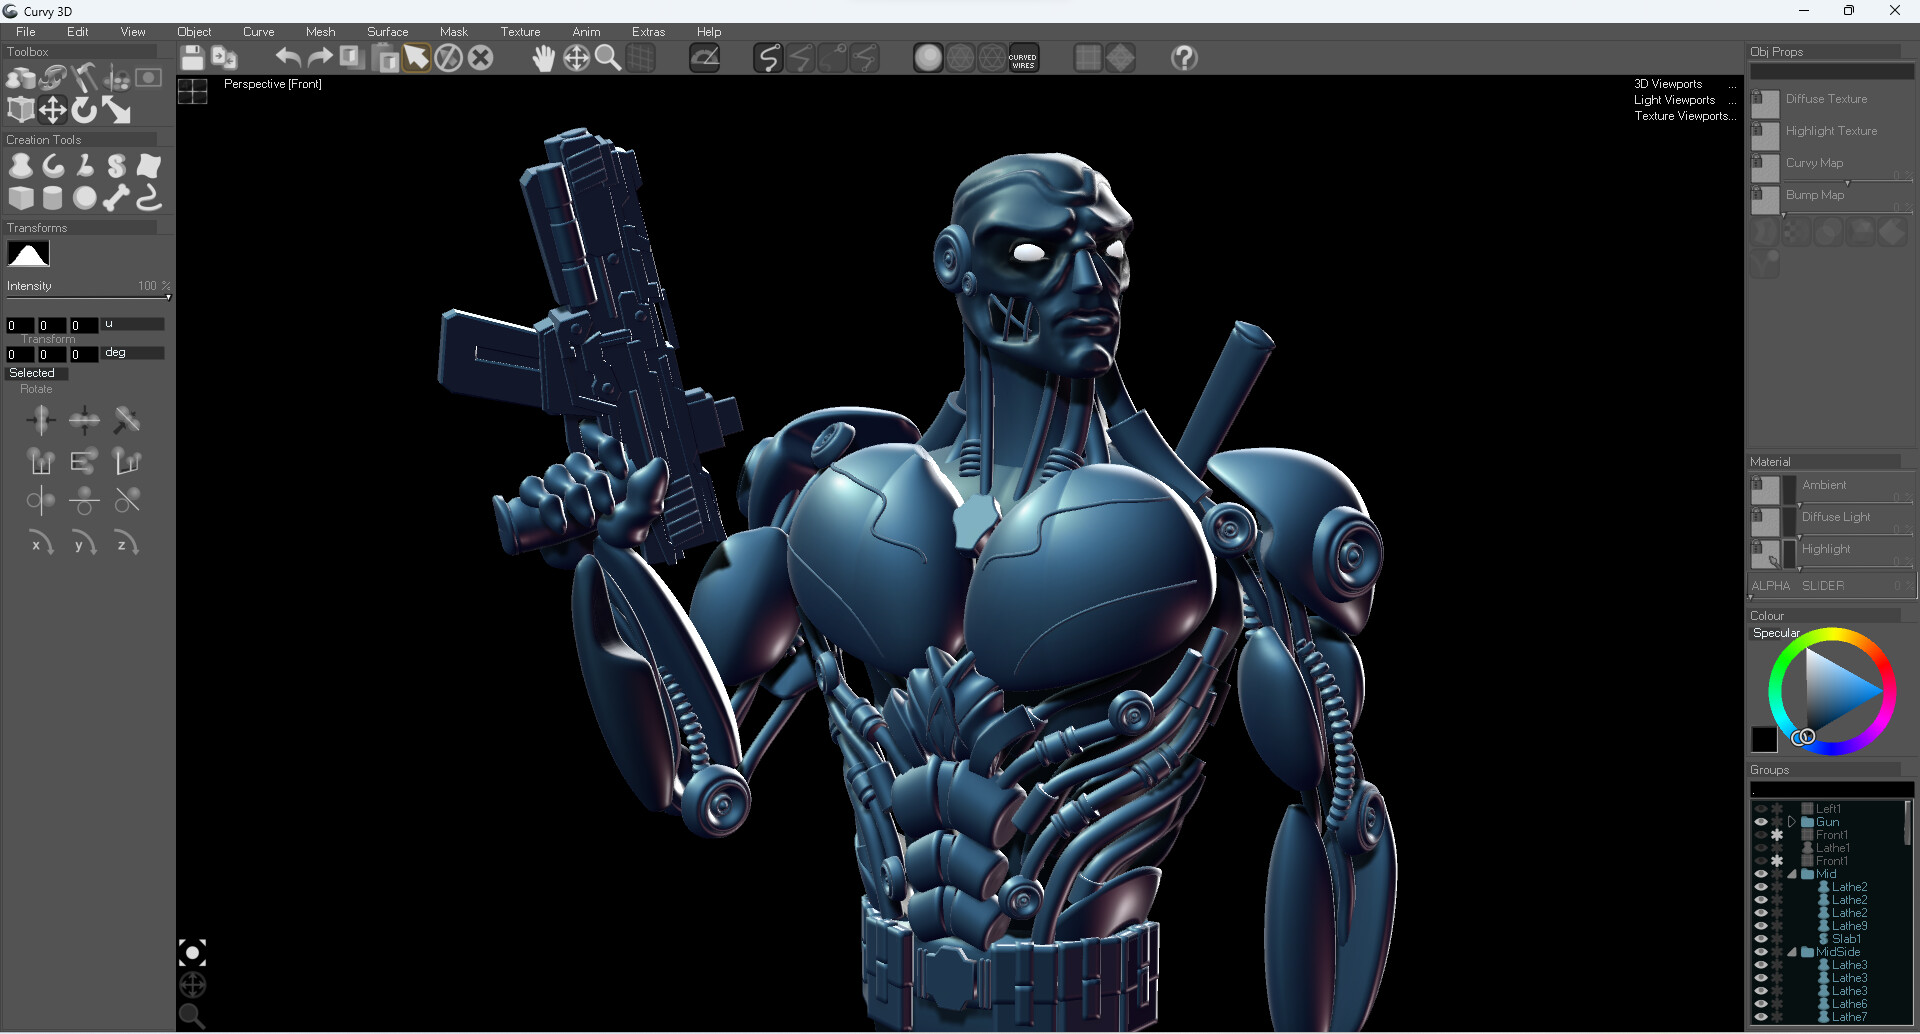The height and width of the screenshot is (1034, 1920).
Task: Hide the Slab1 object with eye icon
Action: [x=1761, y=939]
